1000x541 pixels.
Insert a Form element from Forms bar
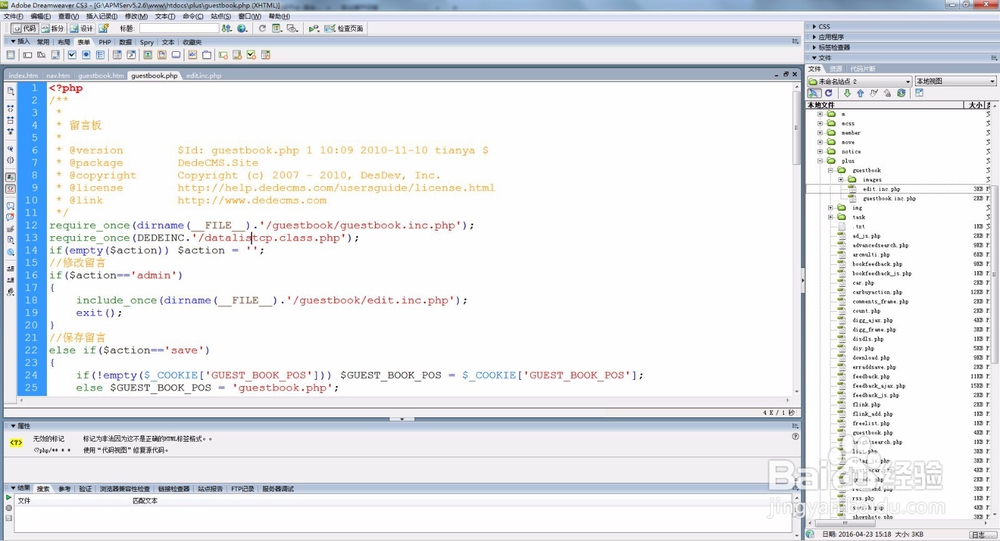click(x=11, y=56)
